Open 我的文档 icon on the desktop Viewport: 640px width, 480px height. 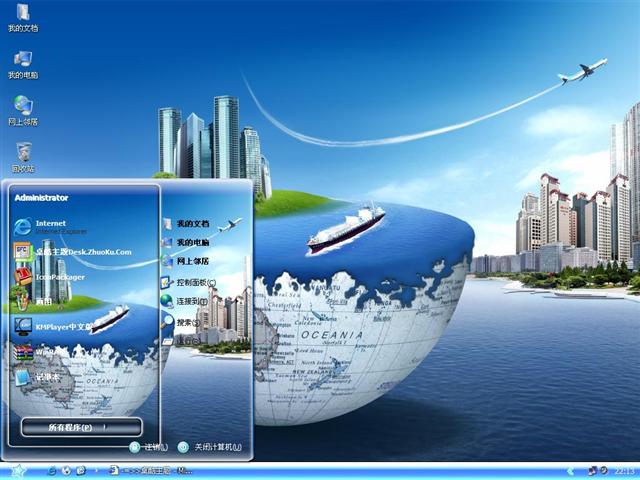tap(23, 17)
